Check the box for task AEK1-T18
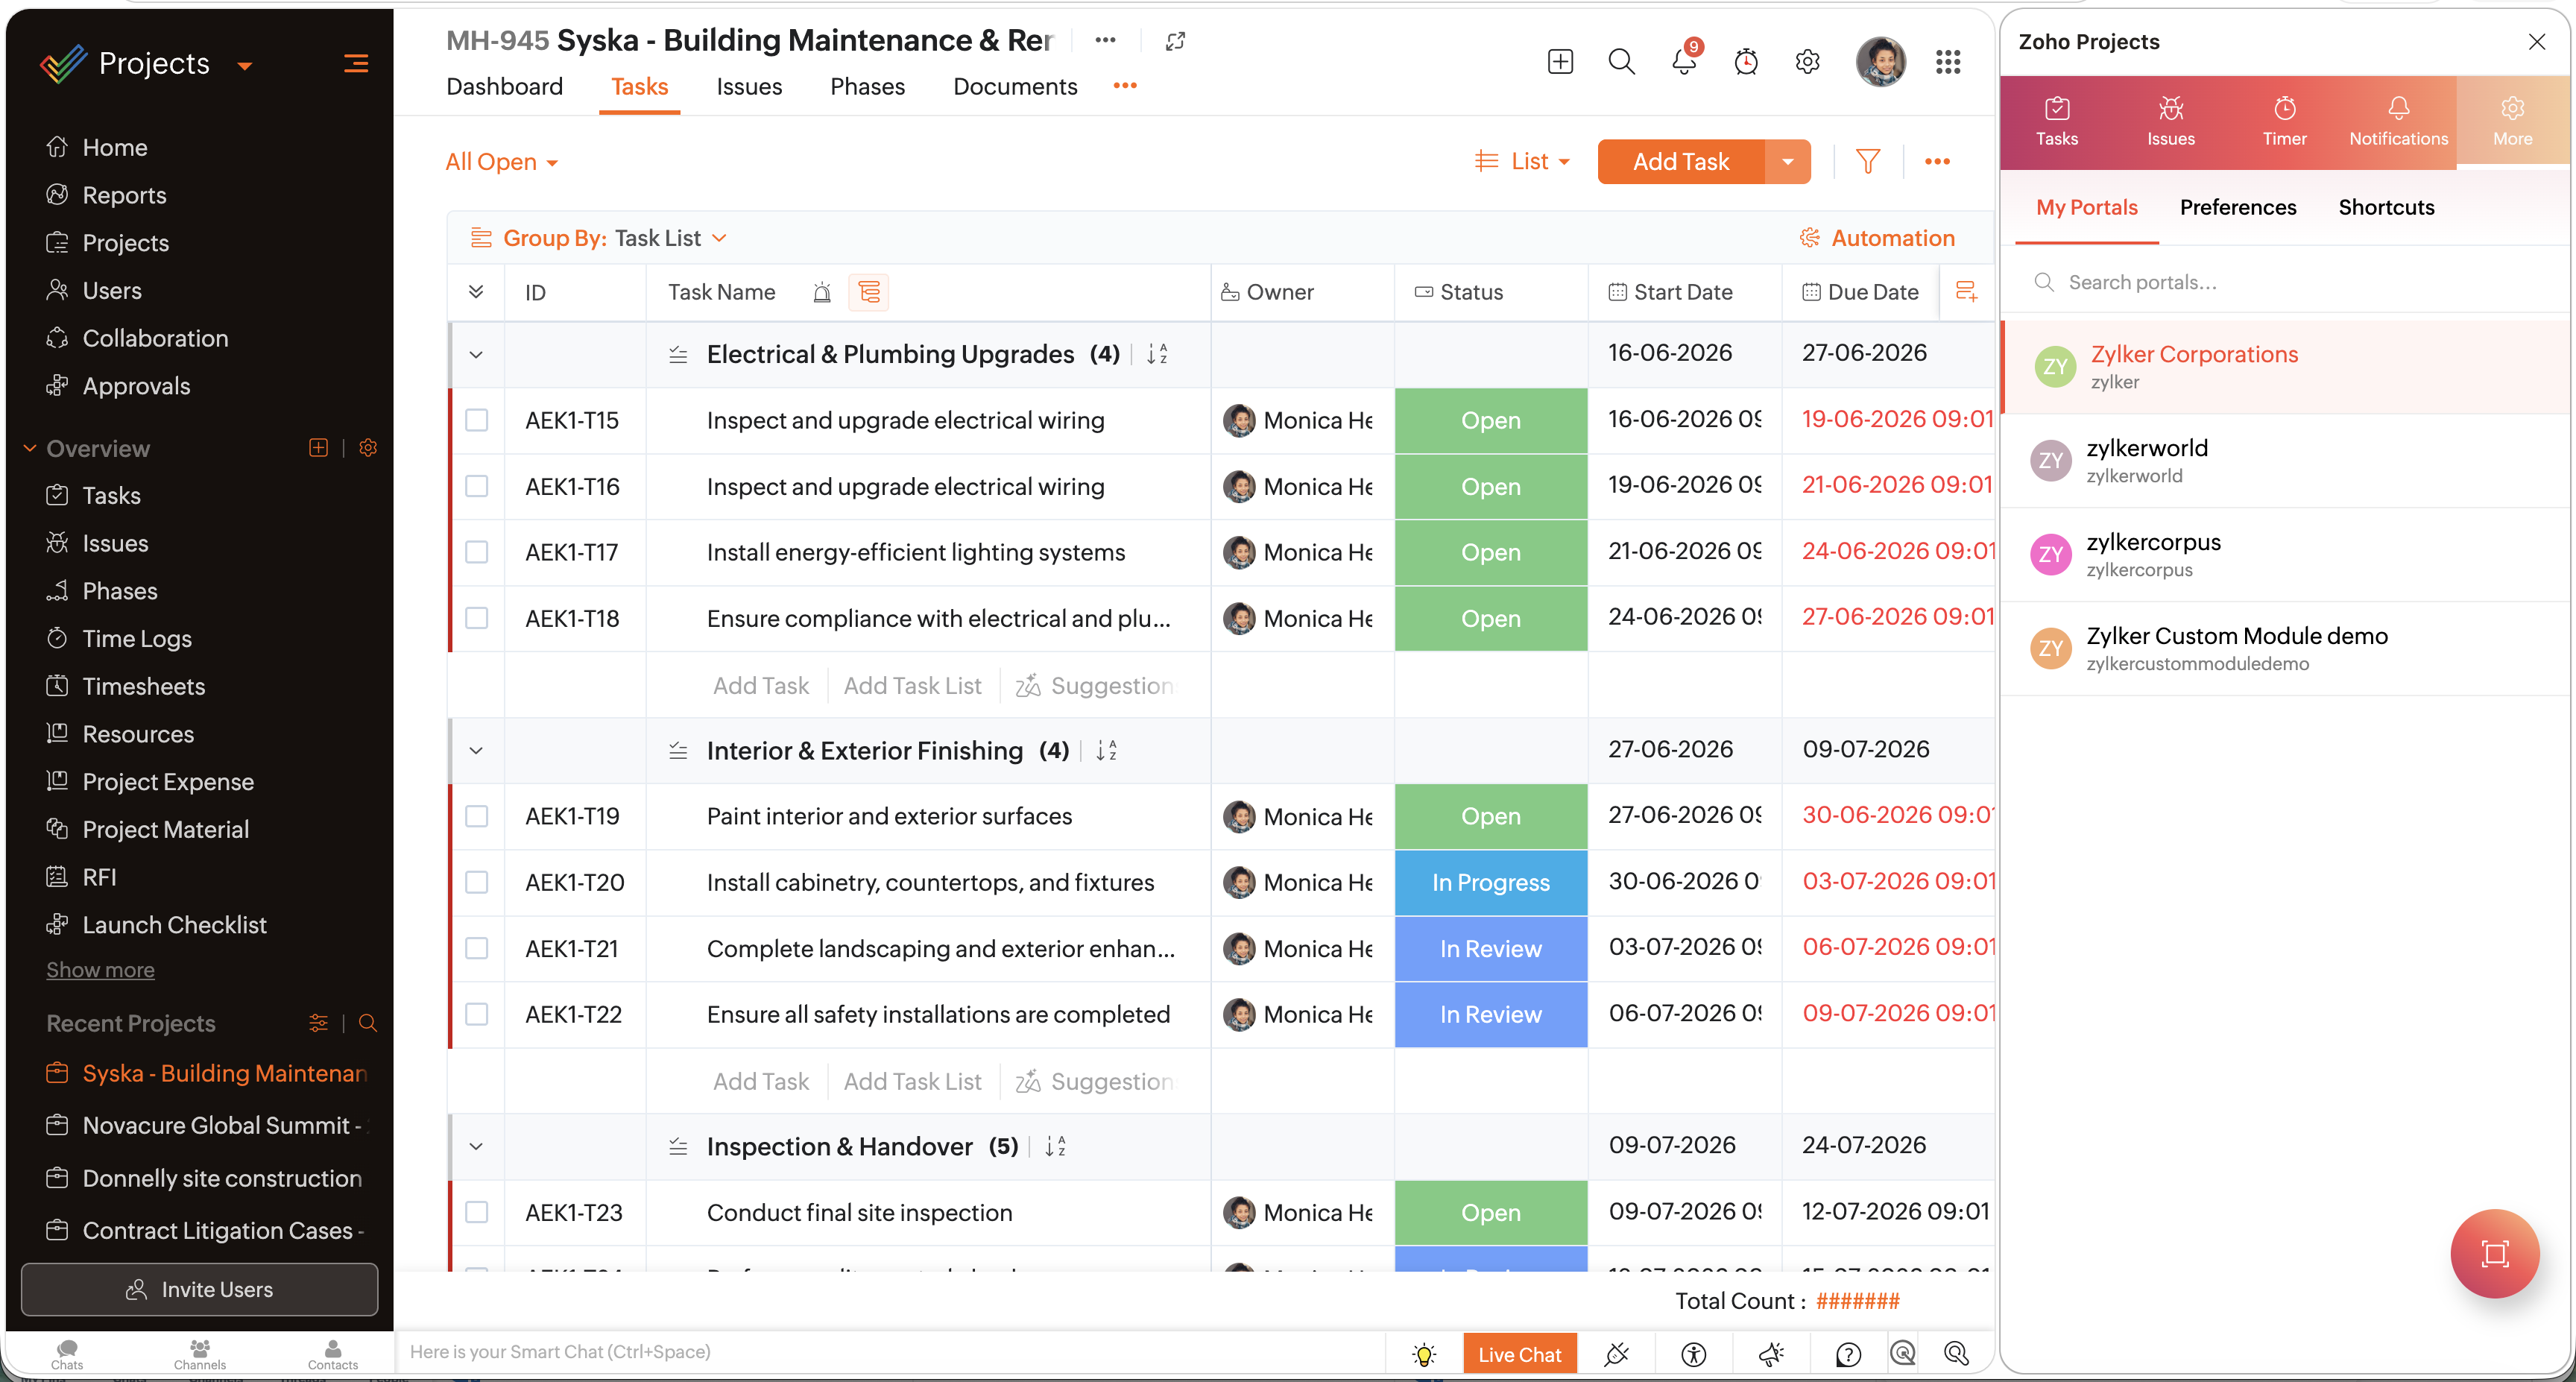This screenshot has height=1382, width=2576. (x=477, y=618)
